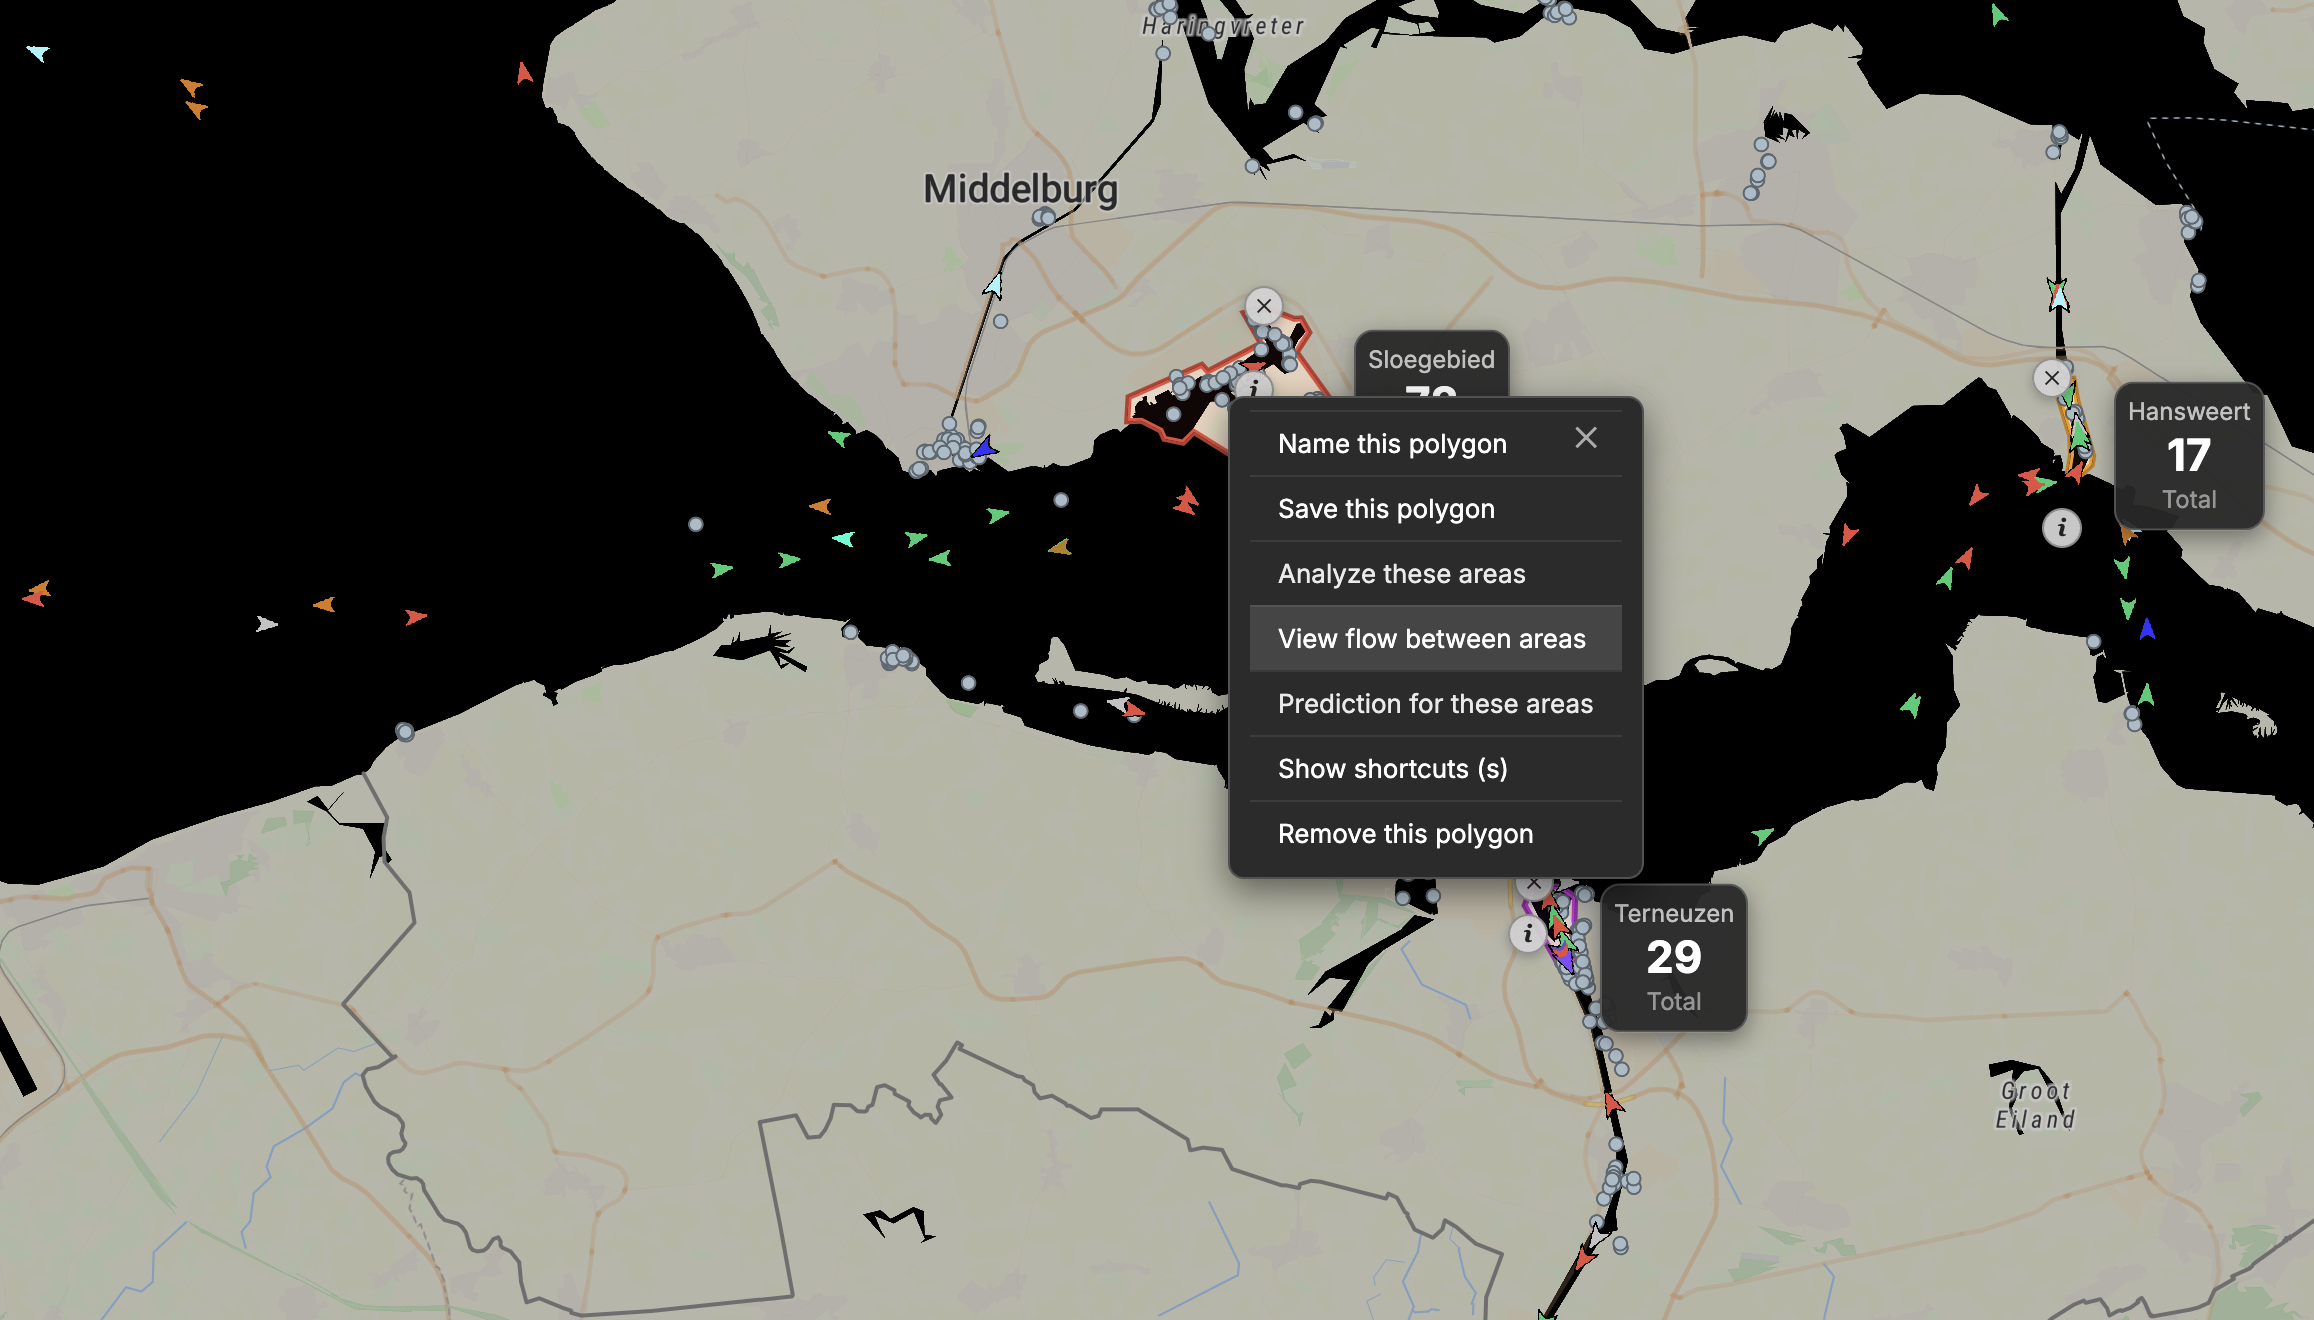The height and width of the screenshot is (1320, 2314).
Task: Select Name this polygon
Action: tap(1392, 444)
